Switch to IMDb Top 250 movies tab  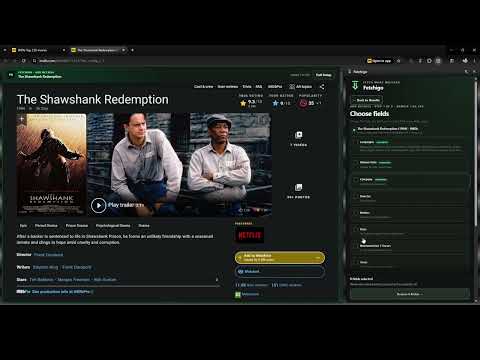point(38,50)
